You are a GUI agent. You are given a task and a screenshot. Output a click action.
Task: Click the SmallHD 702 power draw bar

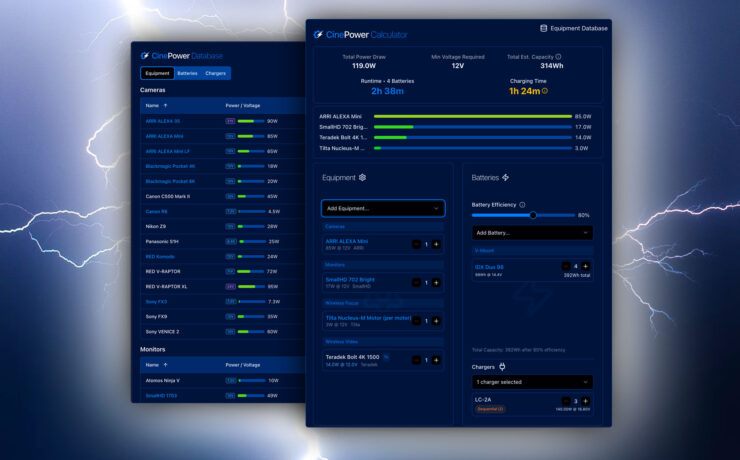pyautogui.click(x=472, y=127)
